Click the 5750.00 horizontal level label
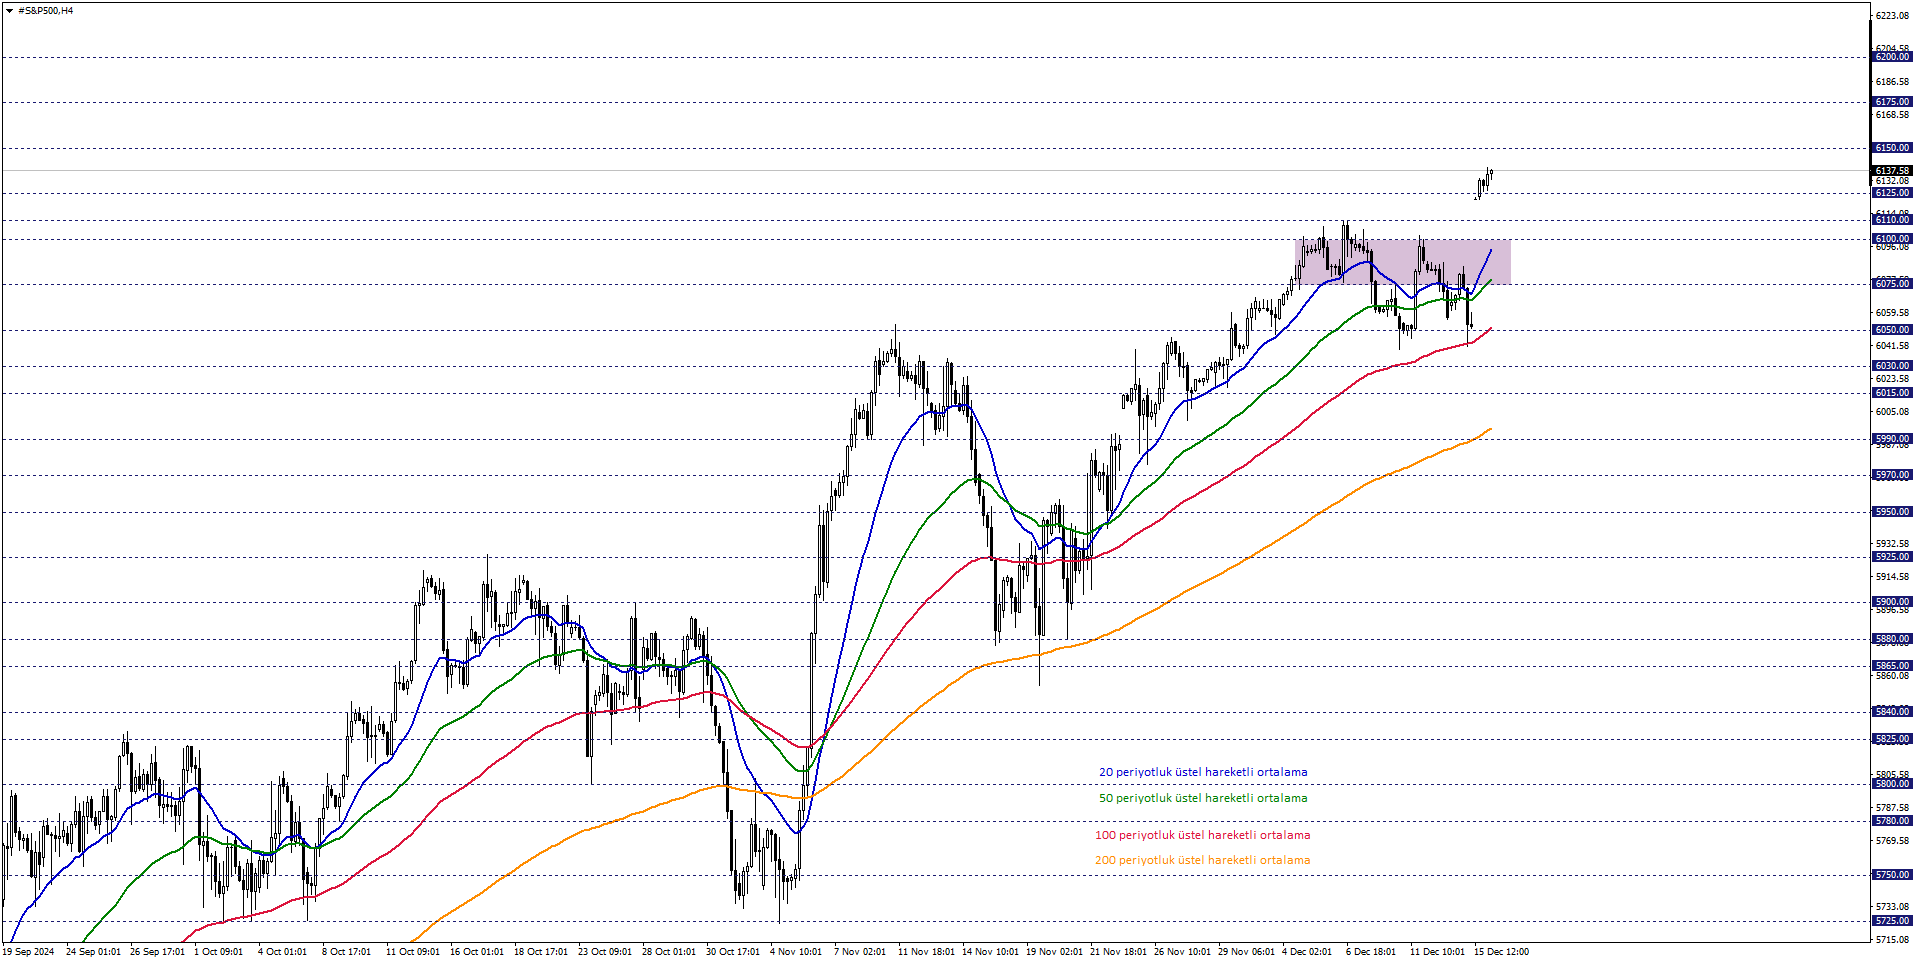This screenshot has width=1916, height=963. [x=1892, y=875]
